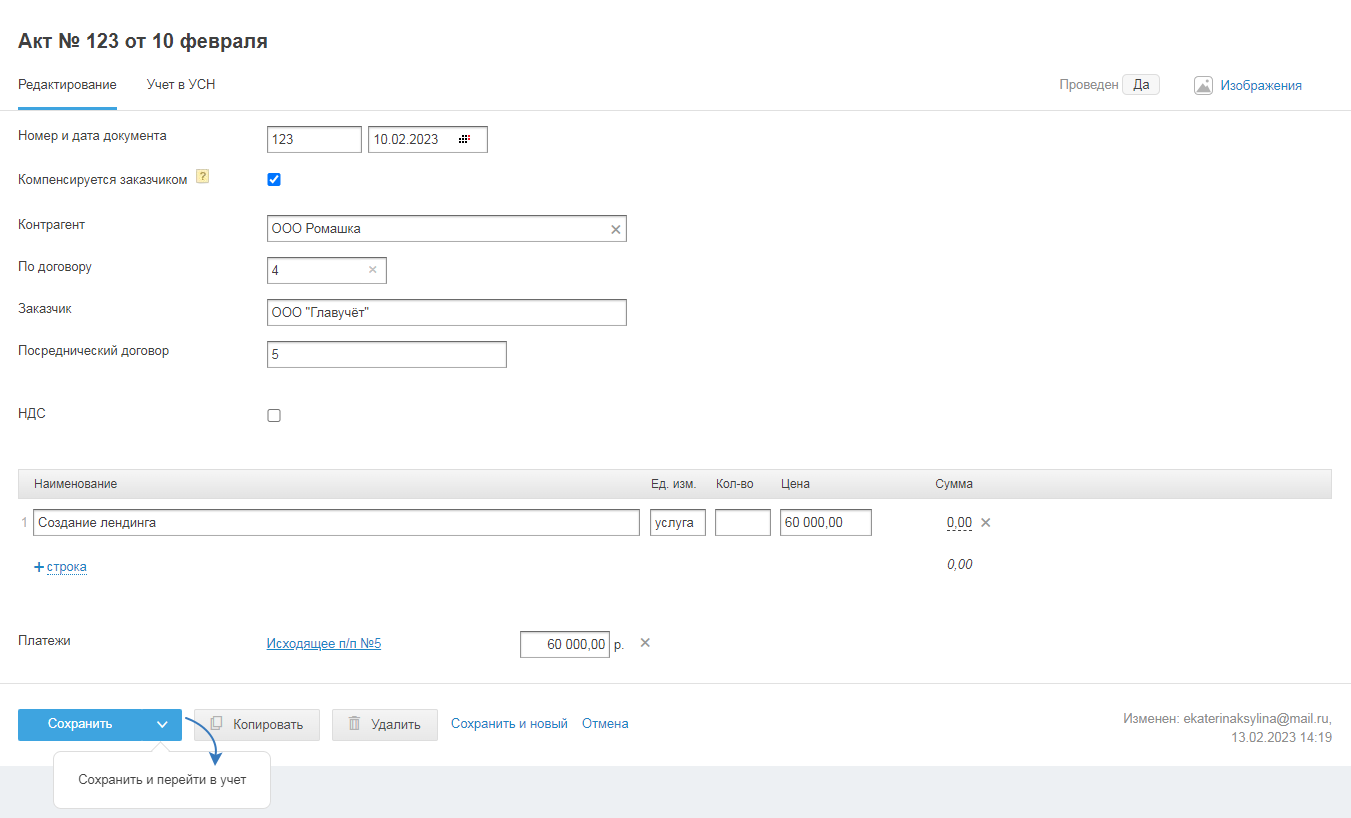Add a new строка to the table
The height and width of the screenshot is (818, 1351).
[60, 567]
